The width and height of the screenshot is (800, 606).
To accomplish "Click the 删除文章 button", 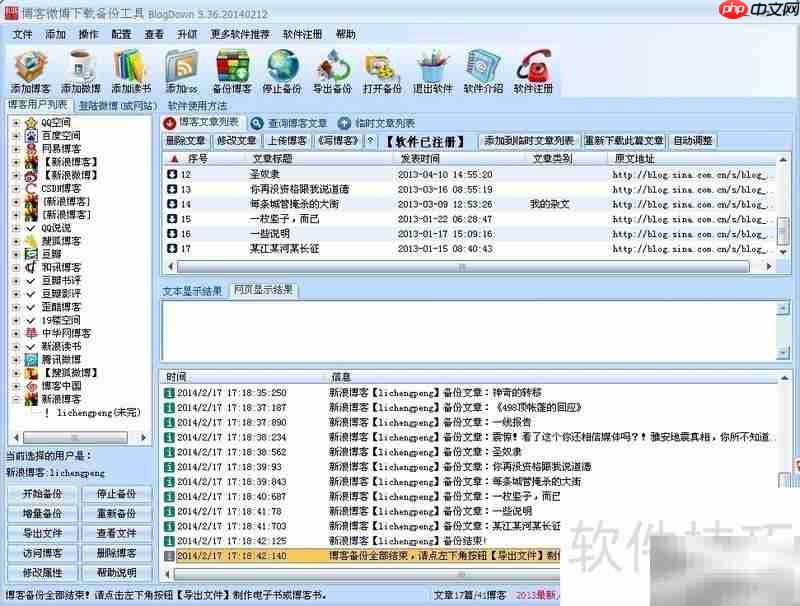I will click(x=186, y=140).
